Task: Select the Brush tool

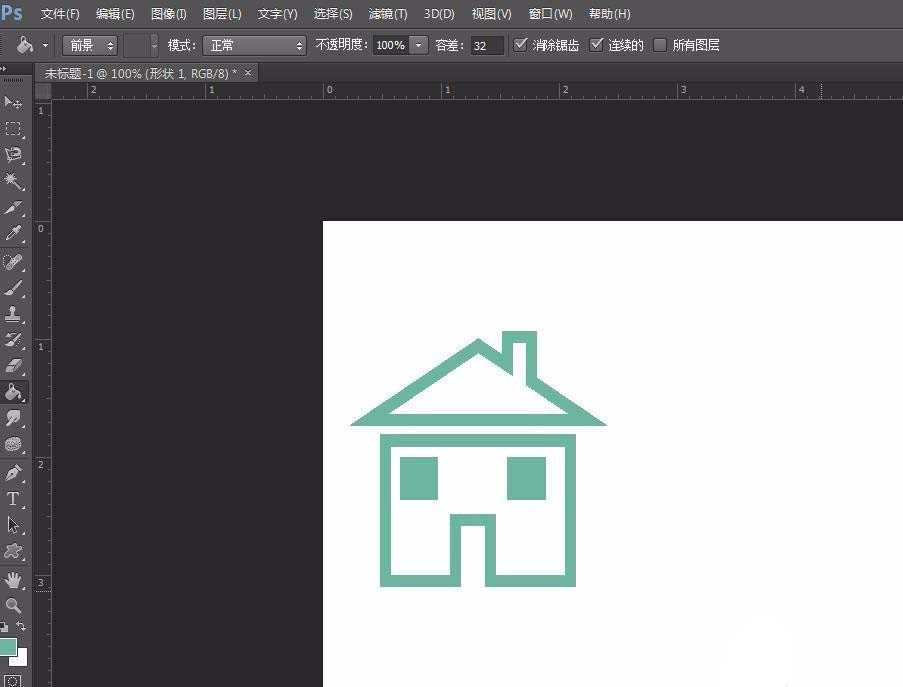Action: [14, 287]
